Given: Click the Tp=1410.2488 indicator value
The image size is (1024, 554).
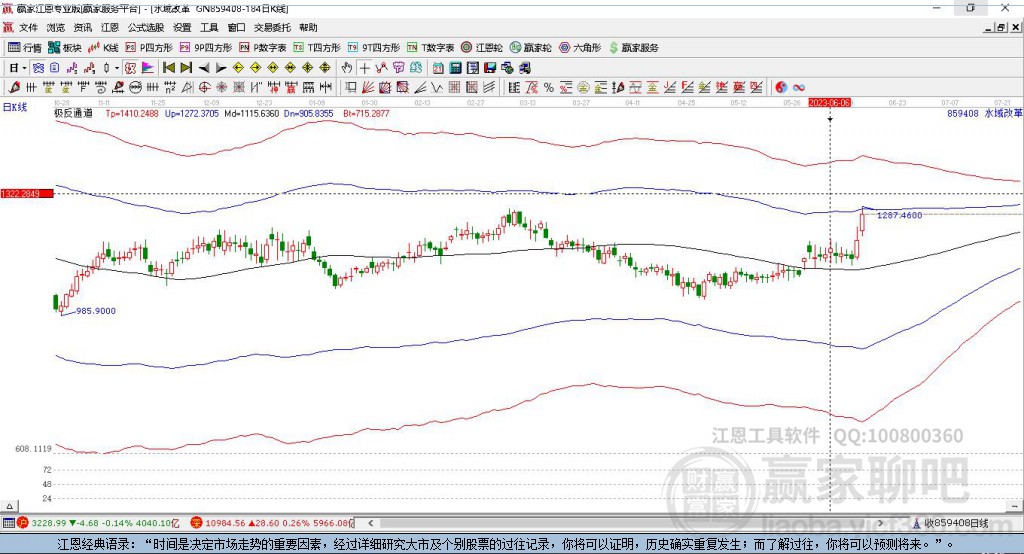Looking at the screenshot, I should (132, 113).
